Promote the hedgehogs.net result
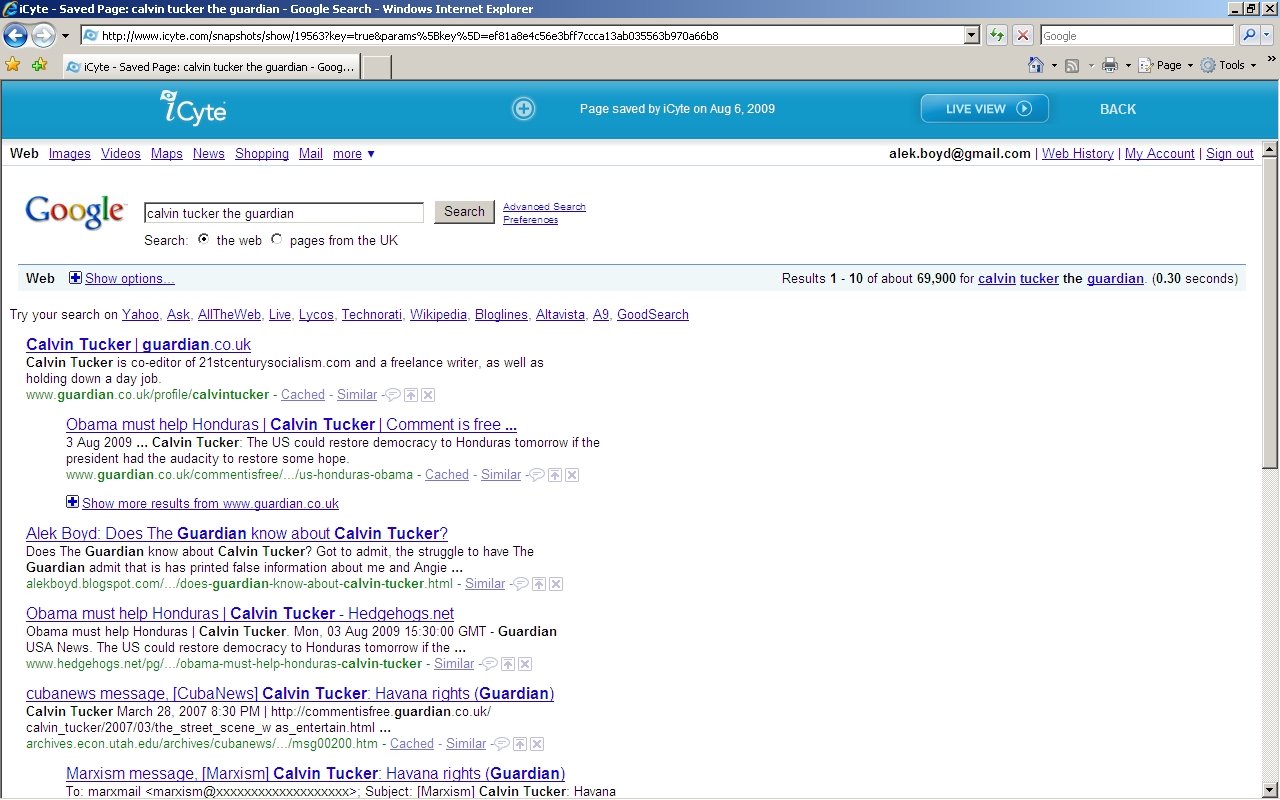The image size is (1280, 800). [508, 664]
